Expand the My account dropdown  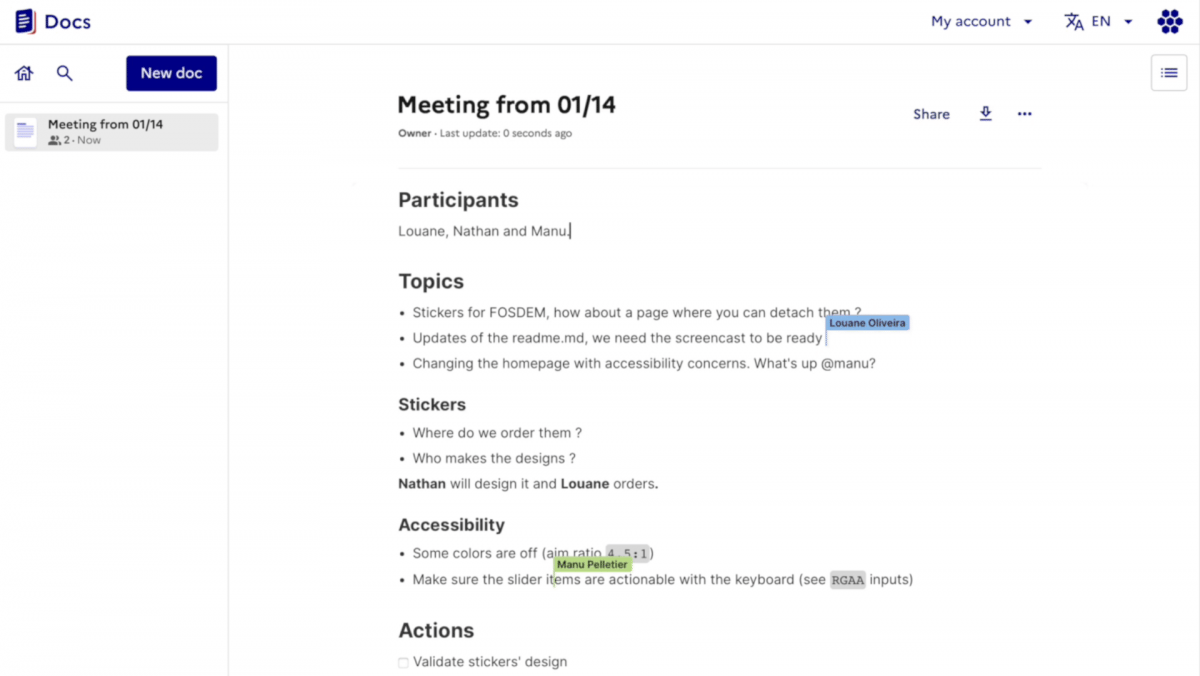point(981,21)
